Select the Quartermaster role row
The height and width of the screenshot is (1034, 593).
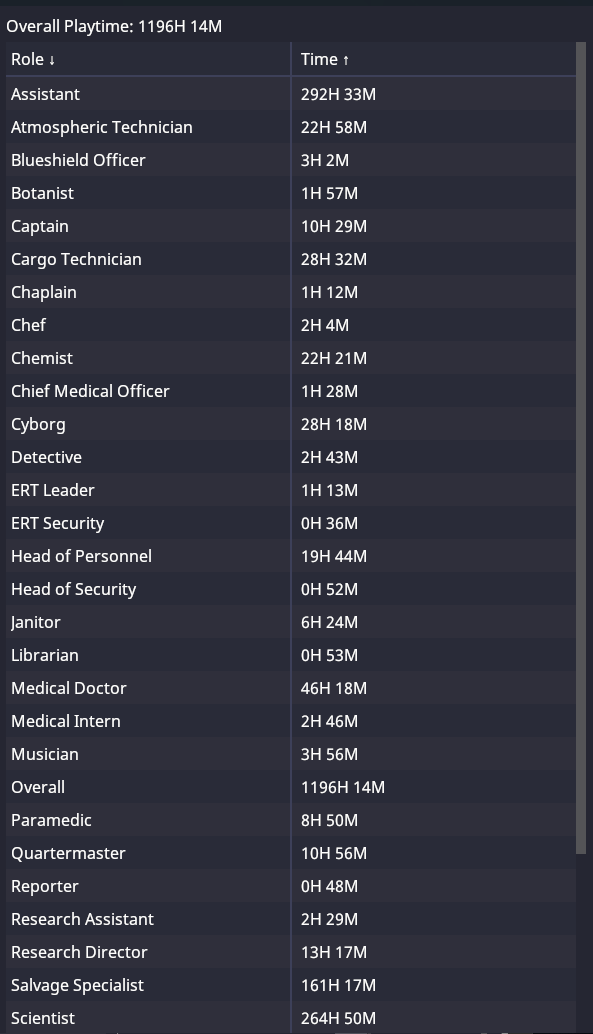291,853
